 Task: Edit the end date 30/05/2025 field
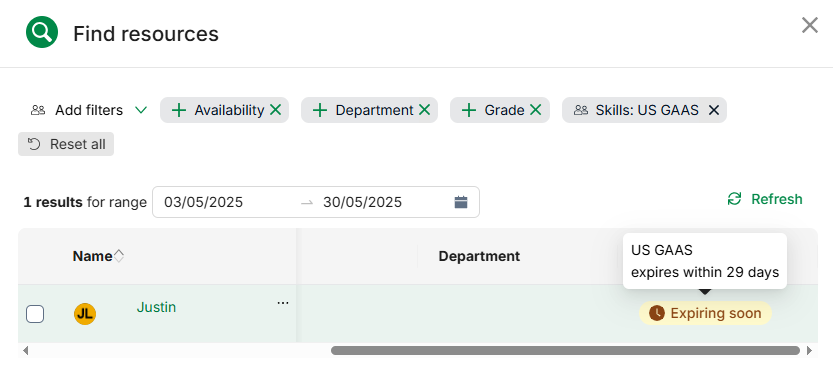[362, 202]
